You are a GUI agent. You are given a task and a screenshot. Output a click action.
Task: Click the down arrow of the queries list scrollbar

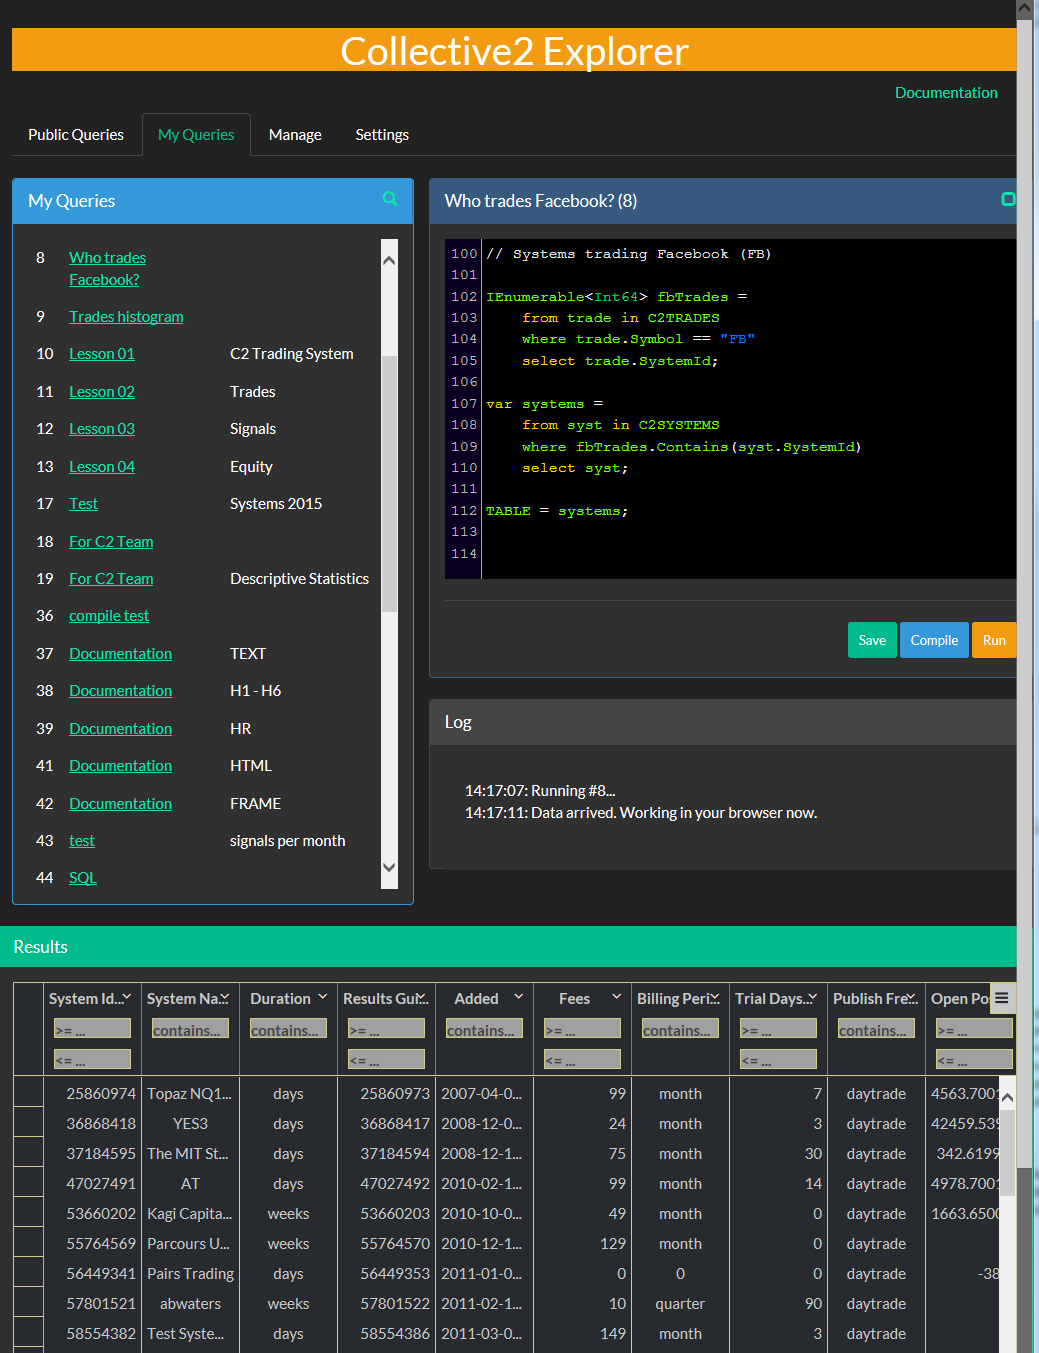(x=390, y=868)
